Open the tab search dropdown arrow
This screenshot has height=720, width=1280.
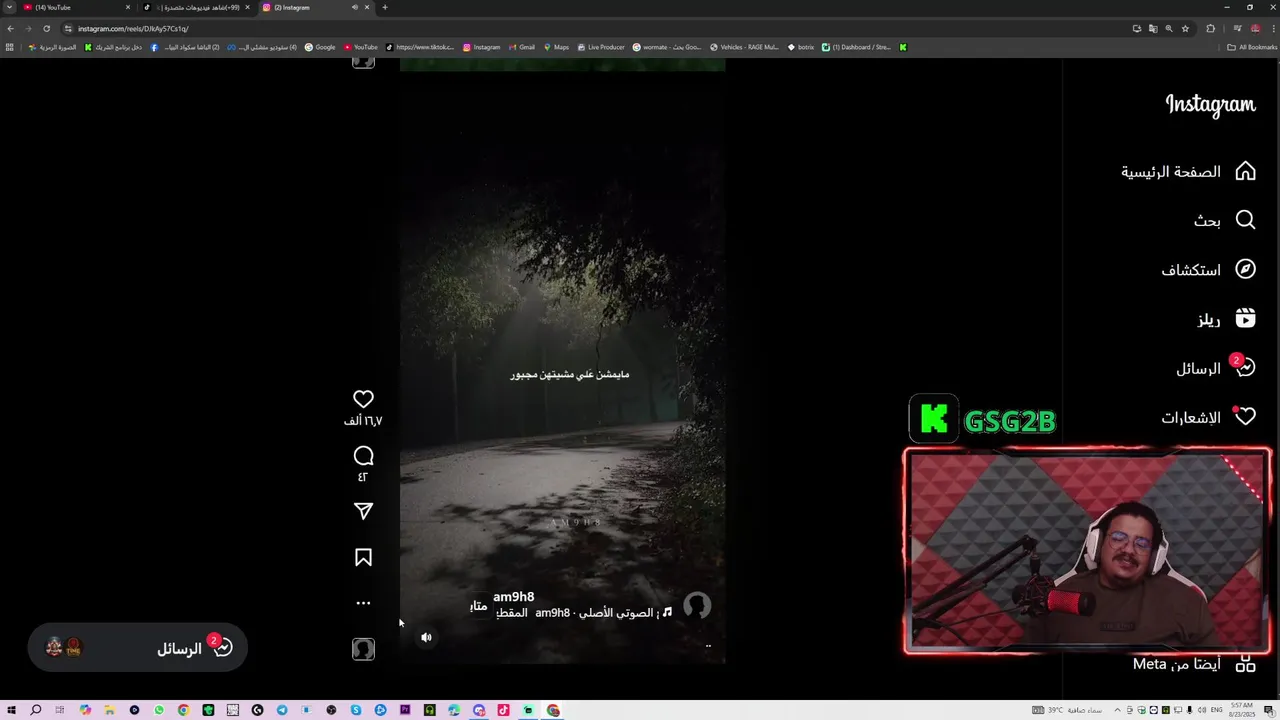(8, 7)
